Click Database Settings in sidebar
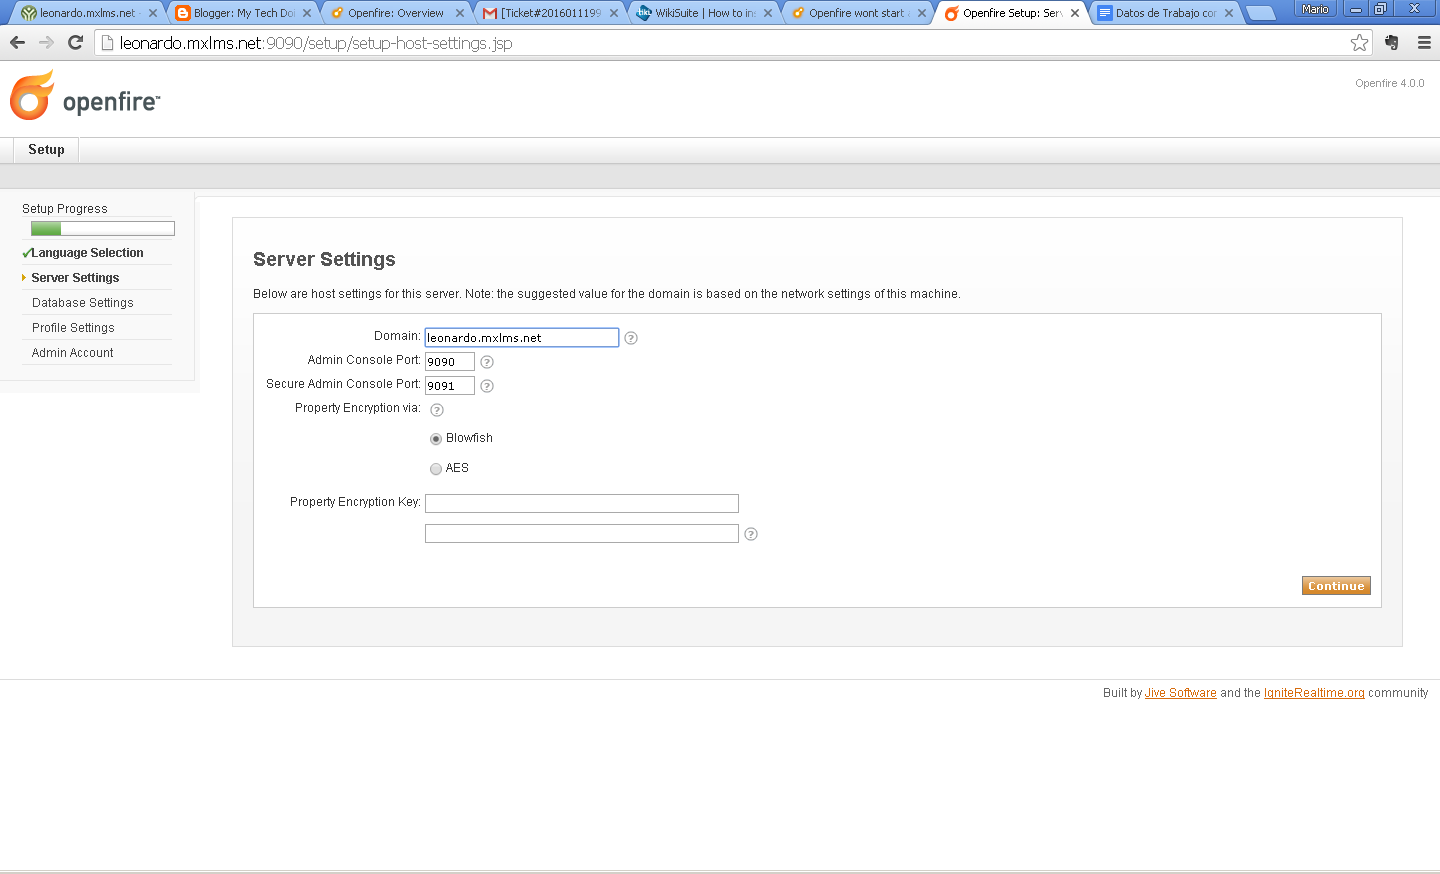Viewport: 1440px width, 874px height. pos(82,303)
